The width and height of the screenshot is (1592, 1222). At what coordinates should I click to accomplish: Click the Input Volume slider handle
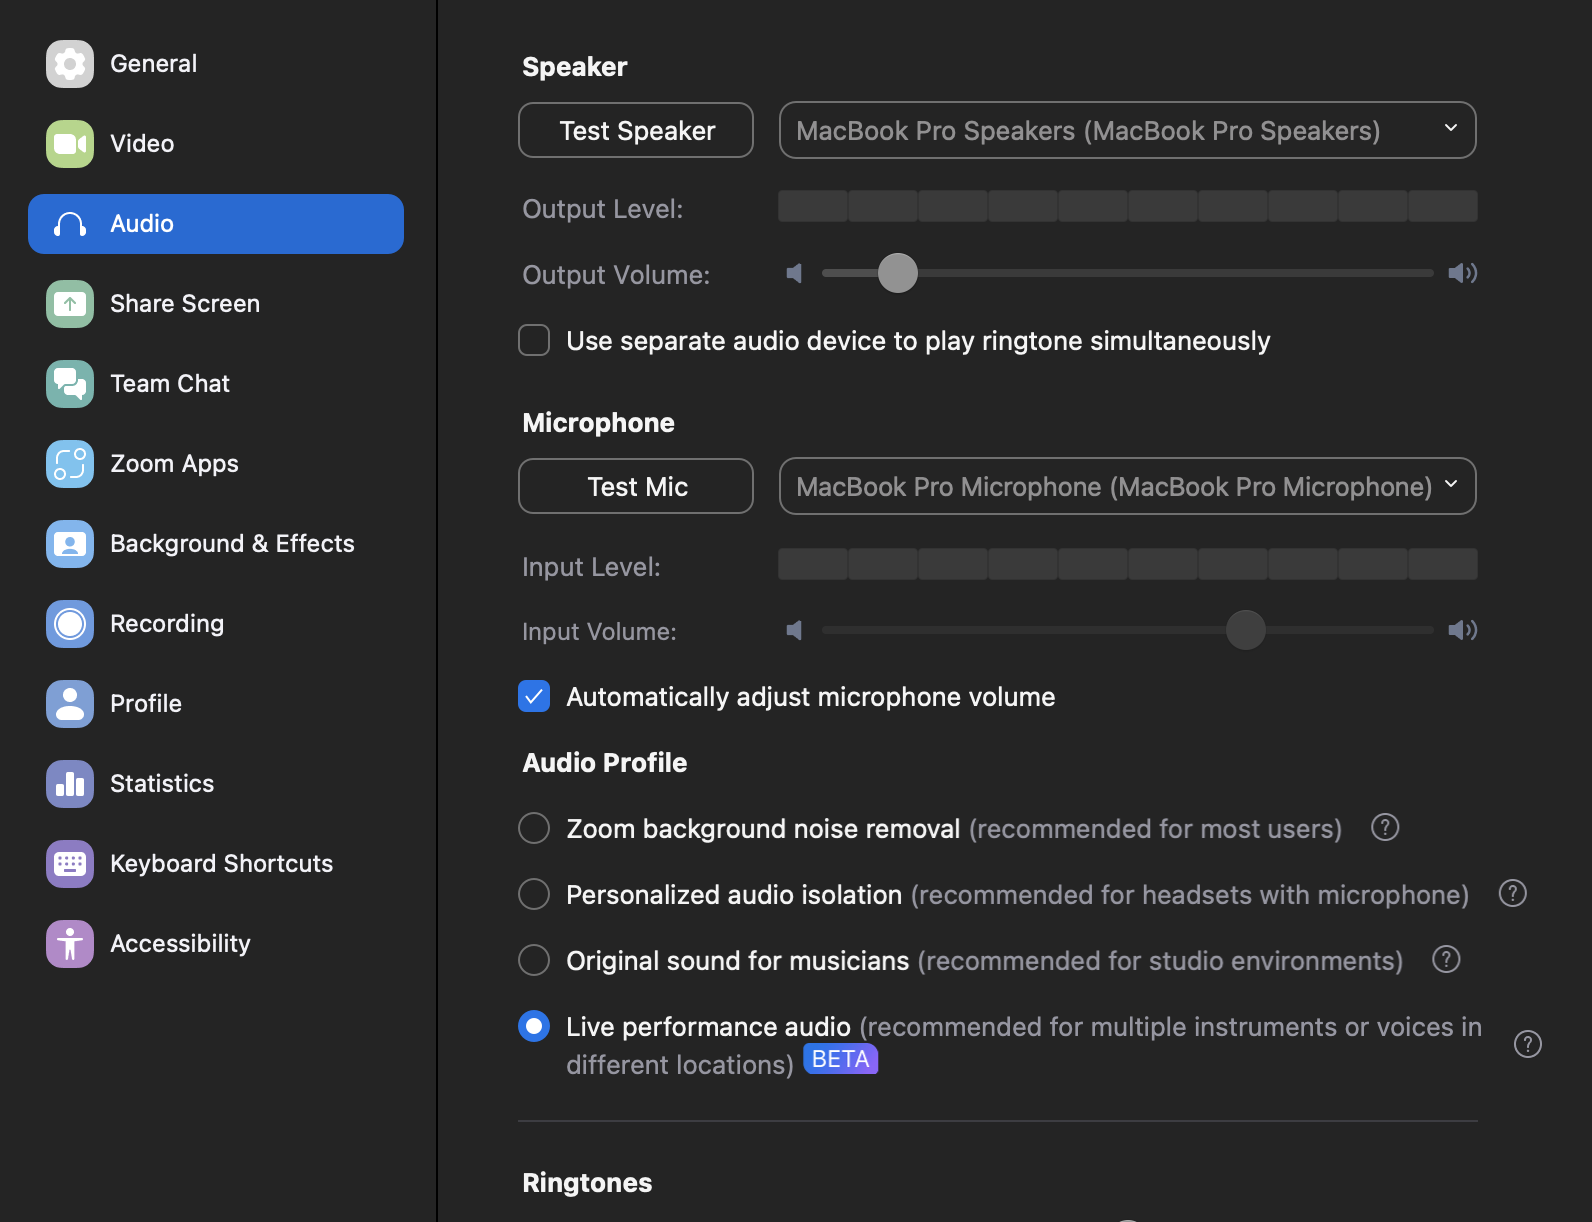1246,630
